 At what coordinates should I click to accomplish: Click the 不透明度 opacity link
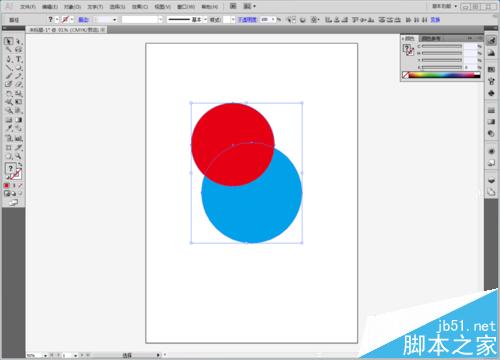[x=247, y=20]
